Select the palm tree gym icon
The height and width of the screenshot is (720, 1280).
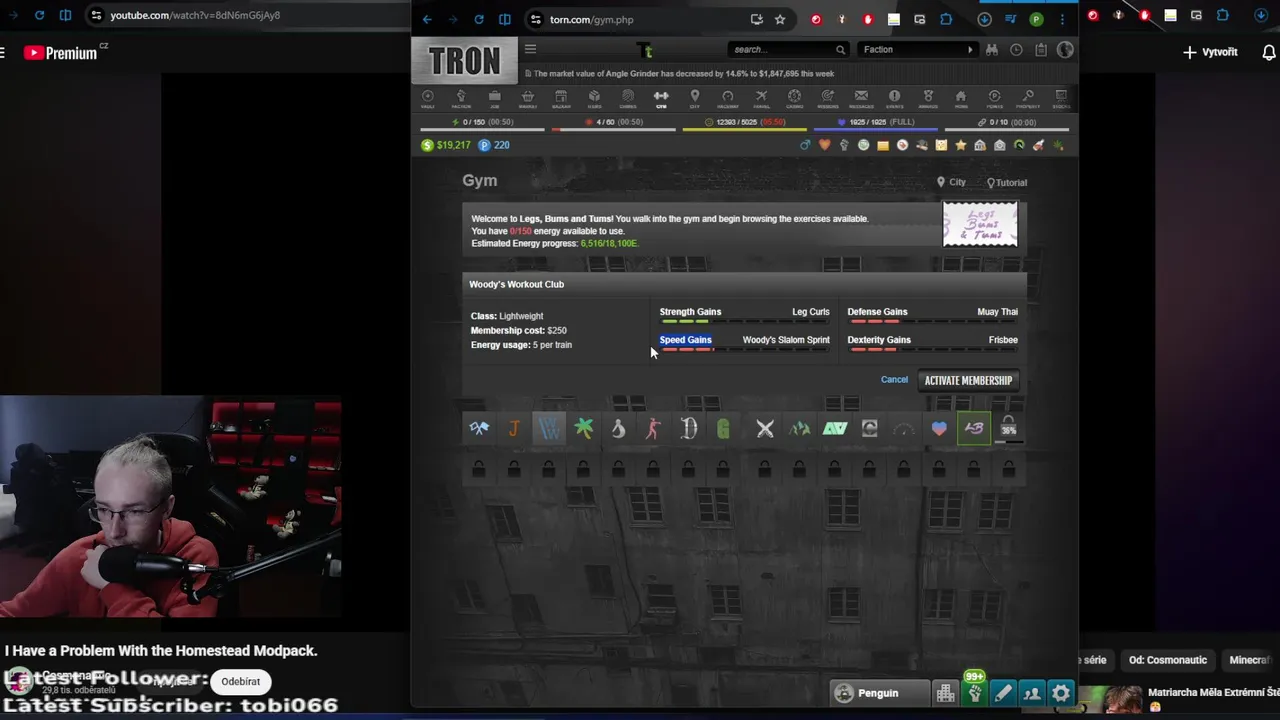[584, 429]
